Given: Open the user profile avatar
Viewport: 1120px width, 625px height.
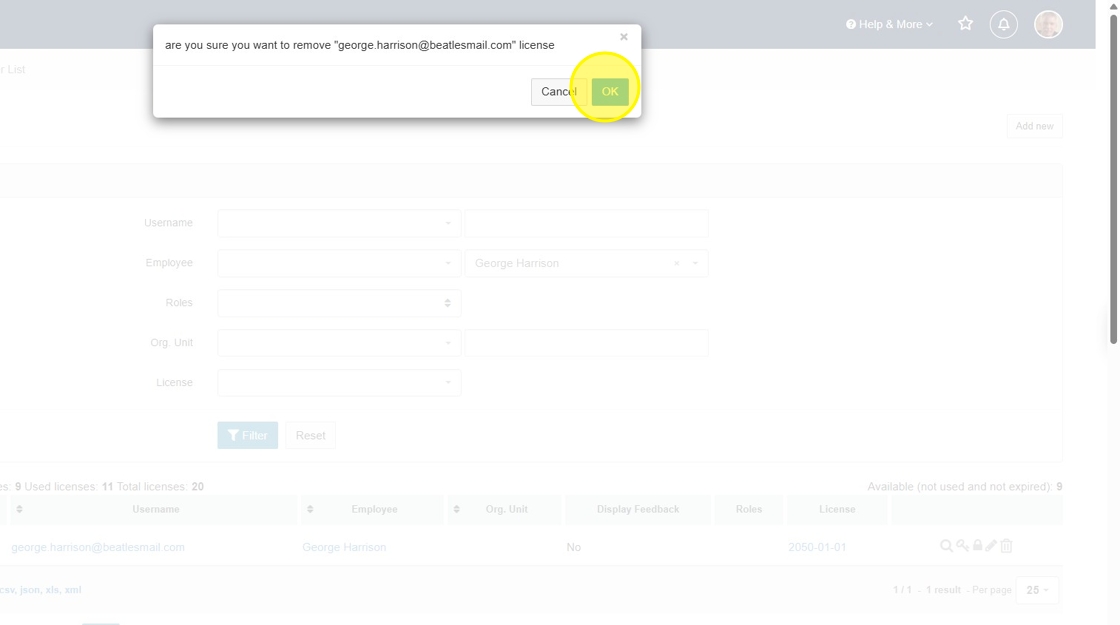Looking at the screenshot, I should [1047, 24].
